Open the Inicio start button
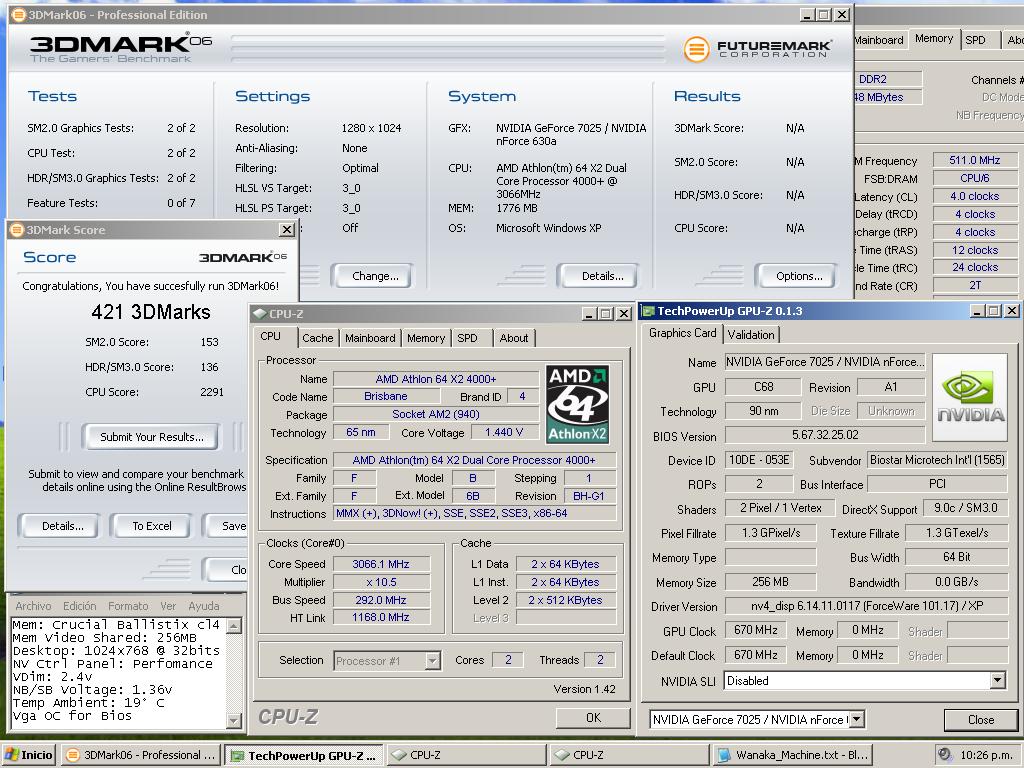 (x=28, y=755)
